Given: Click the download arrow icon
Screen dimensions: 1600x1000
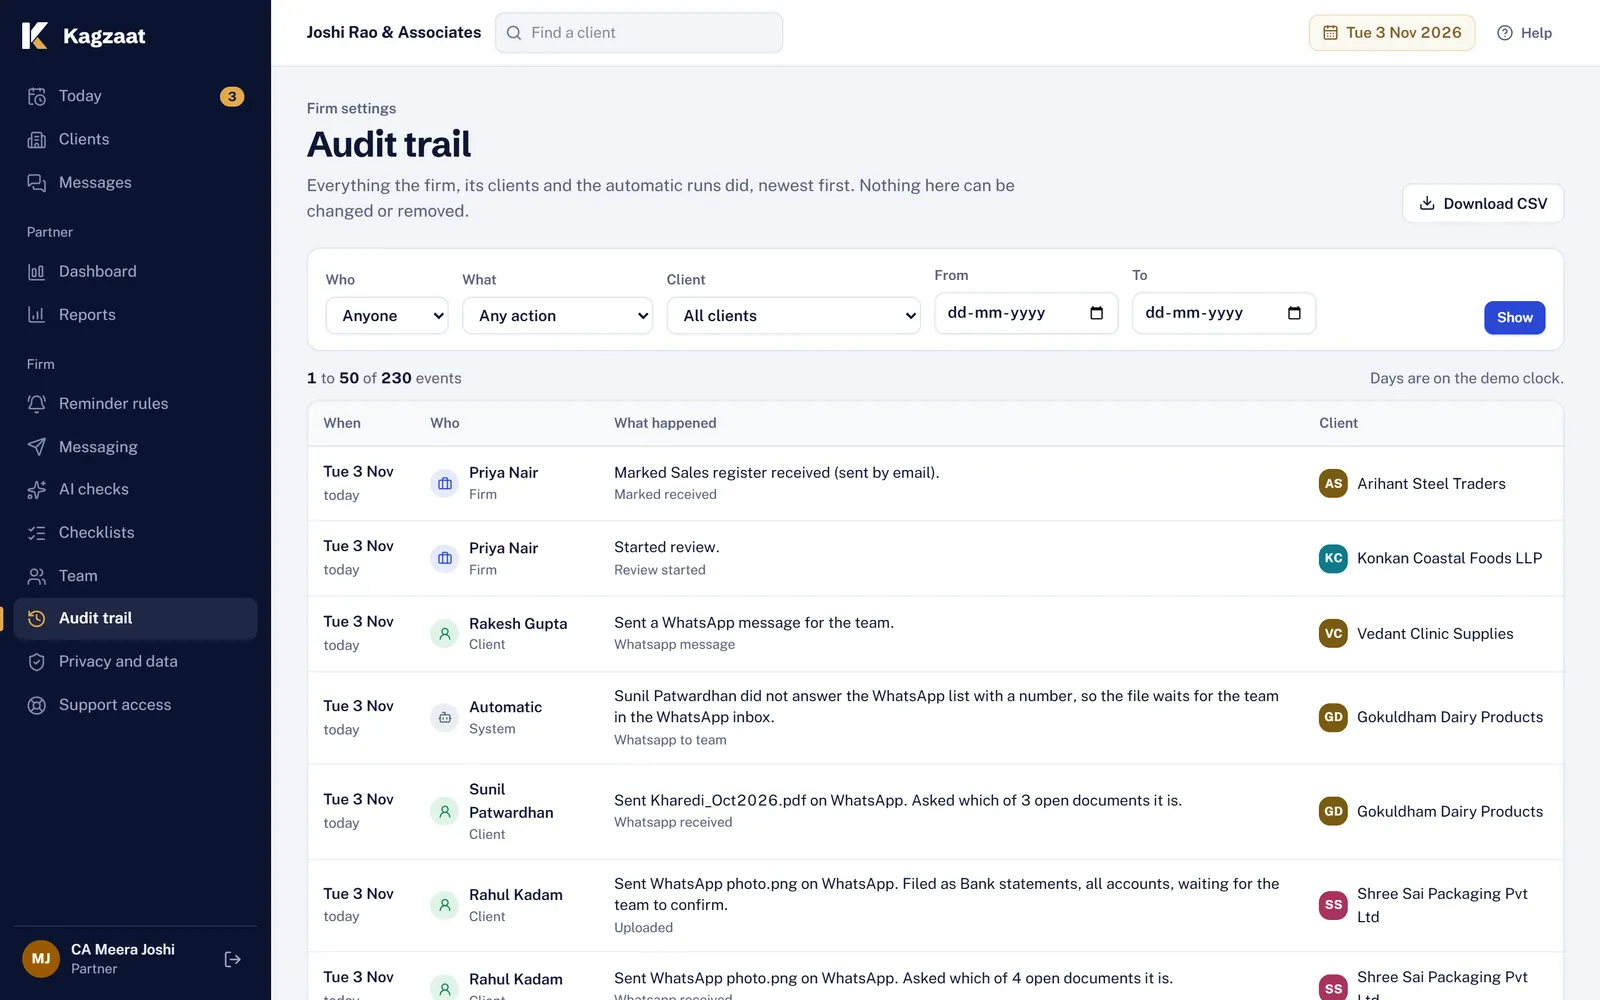Looking at the screenshot, I should point(1427,203).
